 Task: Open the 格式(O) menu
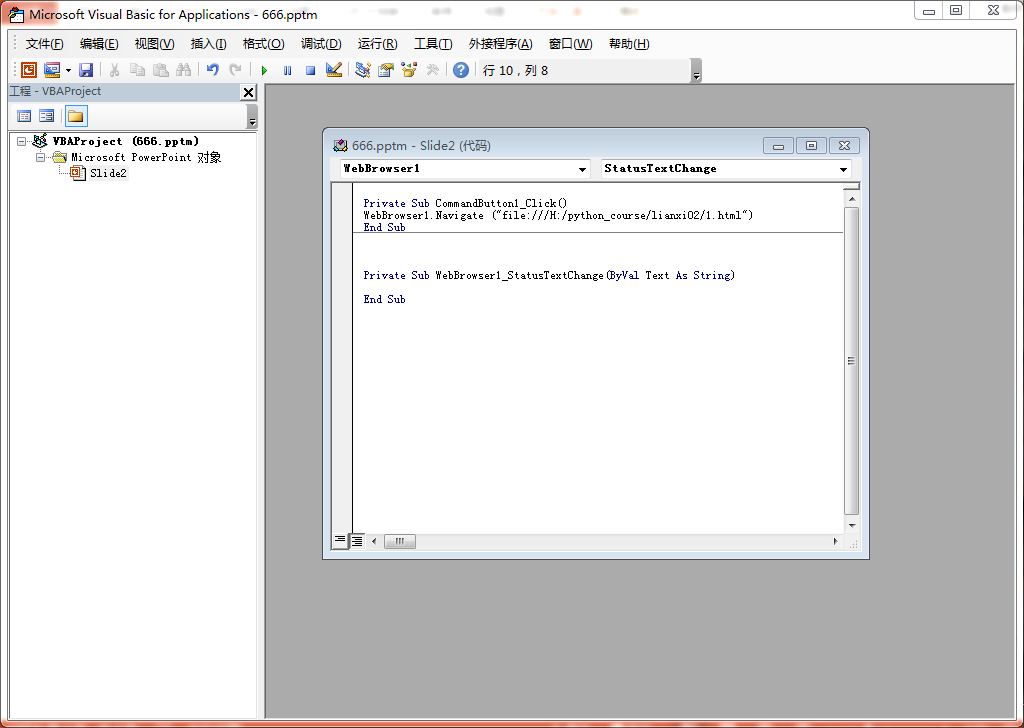click(x=264, y=44)
